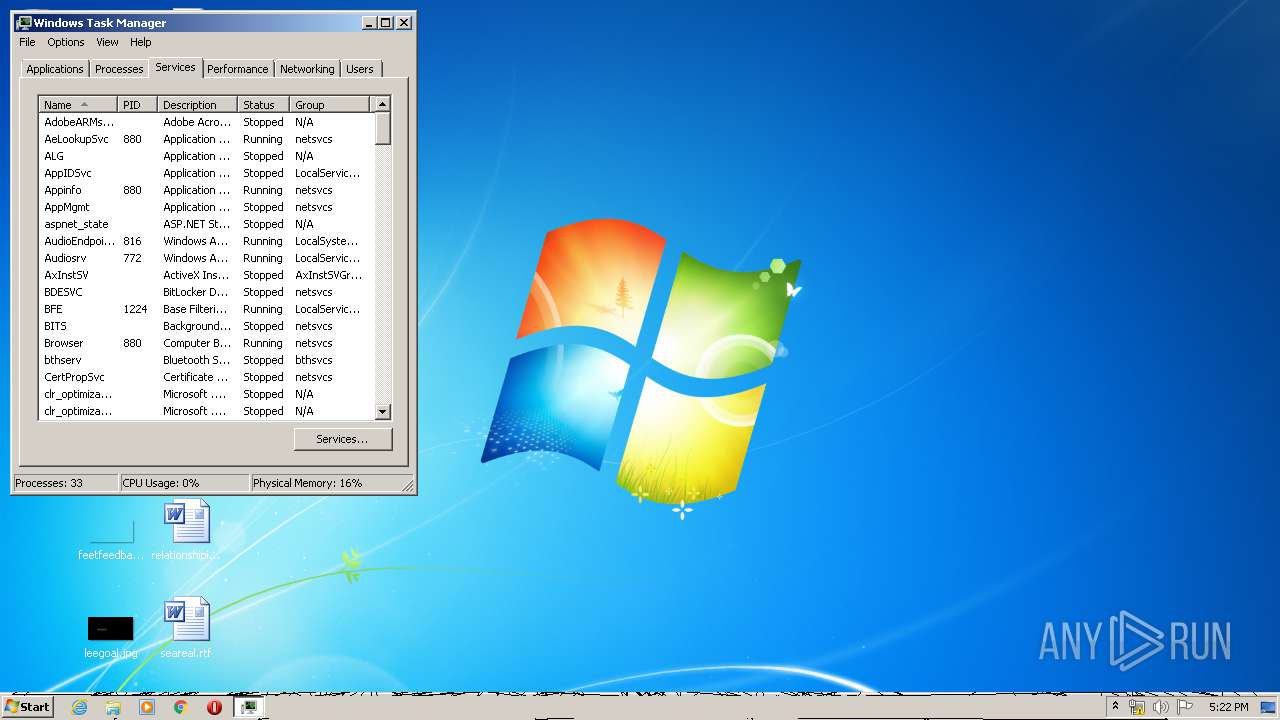The width and height of the screenshot is (1280, 720).
Task: Open the File menu
Action: tap(27, 42)
